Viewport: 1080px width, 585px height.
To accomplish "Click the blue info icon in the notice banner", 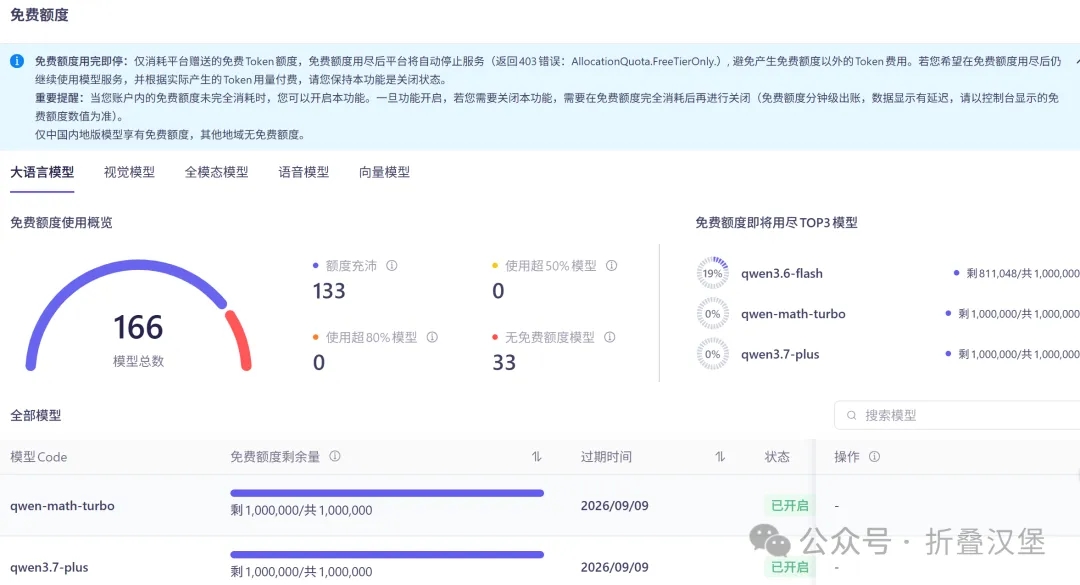I will pos(17,61).
